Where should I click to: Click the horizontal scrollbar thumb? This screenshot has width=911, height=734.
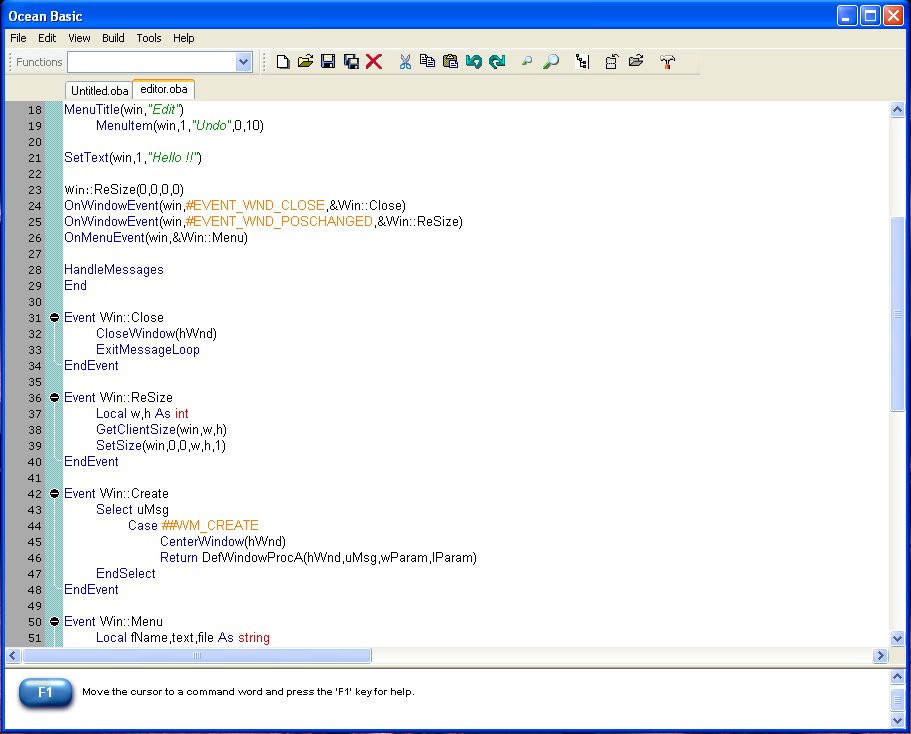pos(196,656)
